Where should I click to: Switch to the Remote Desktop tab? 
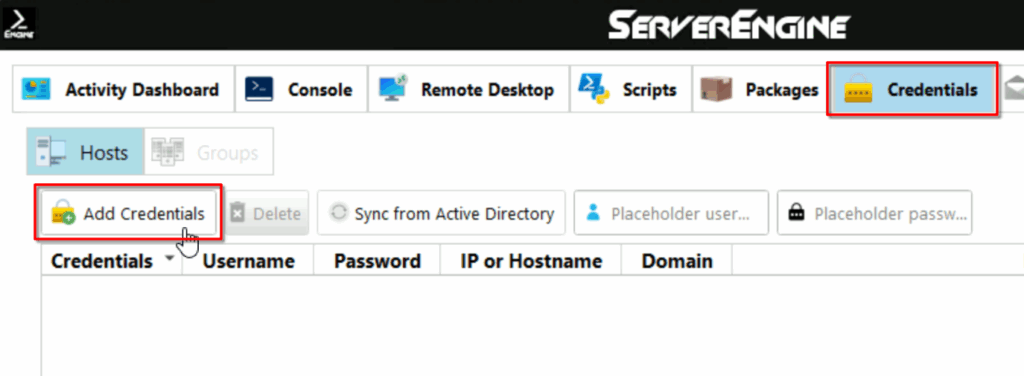(x=468, y=89)
